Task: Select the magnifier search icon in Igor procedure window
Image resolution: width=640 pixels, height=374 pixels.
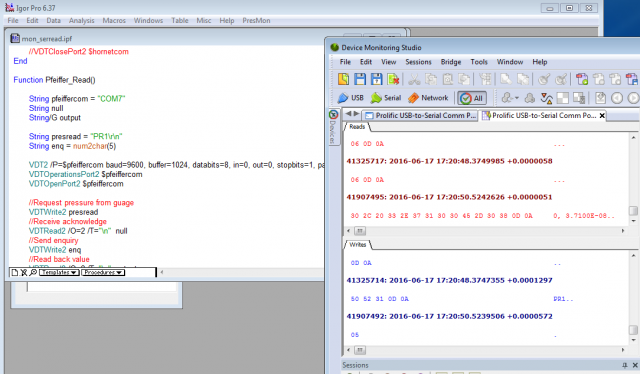Action: point(33,272)
